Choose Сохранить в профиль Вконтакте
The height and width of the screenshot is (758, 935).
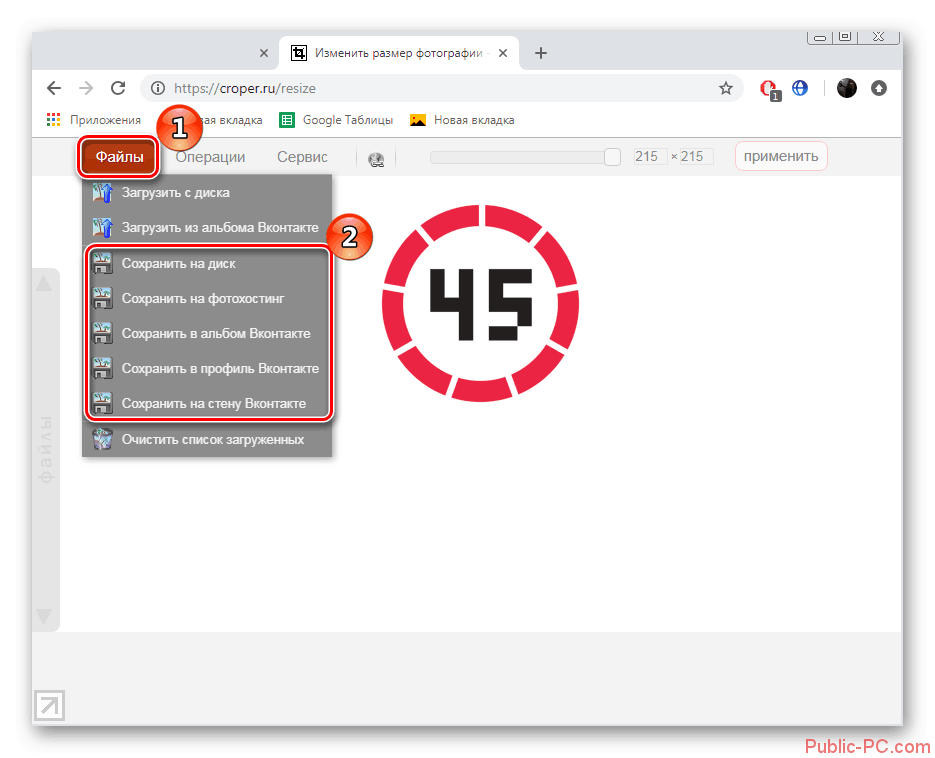tap(207, 369)
